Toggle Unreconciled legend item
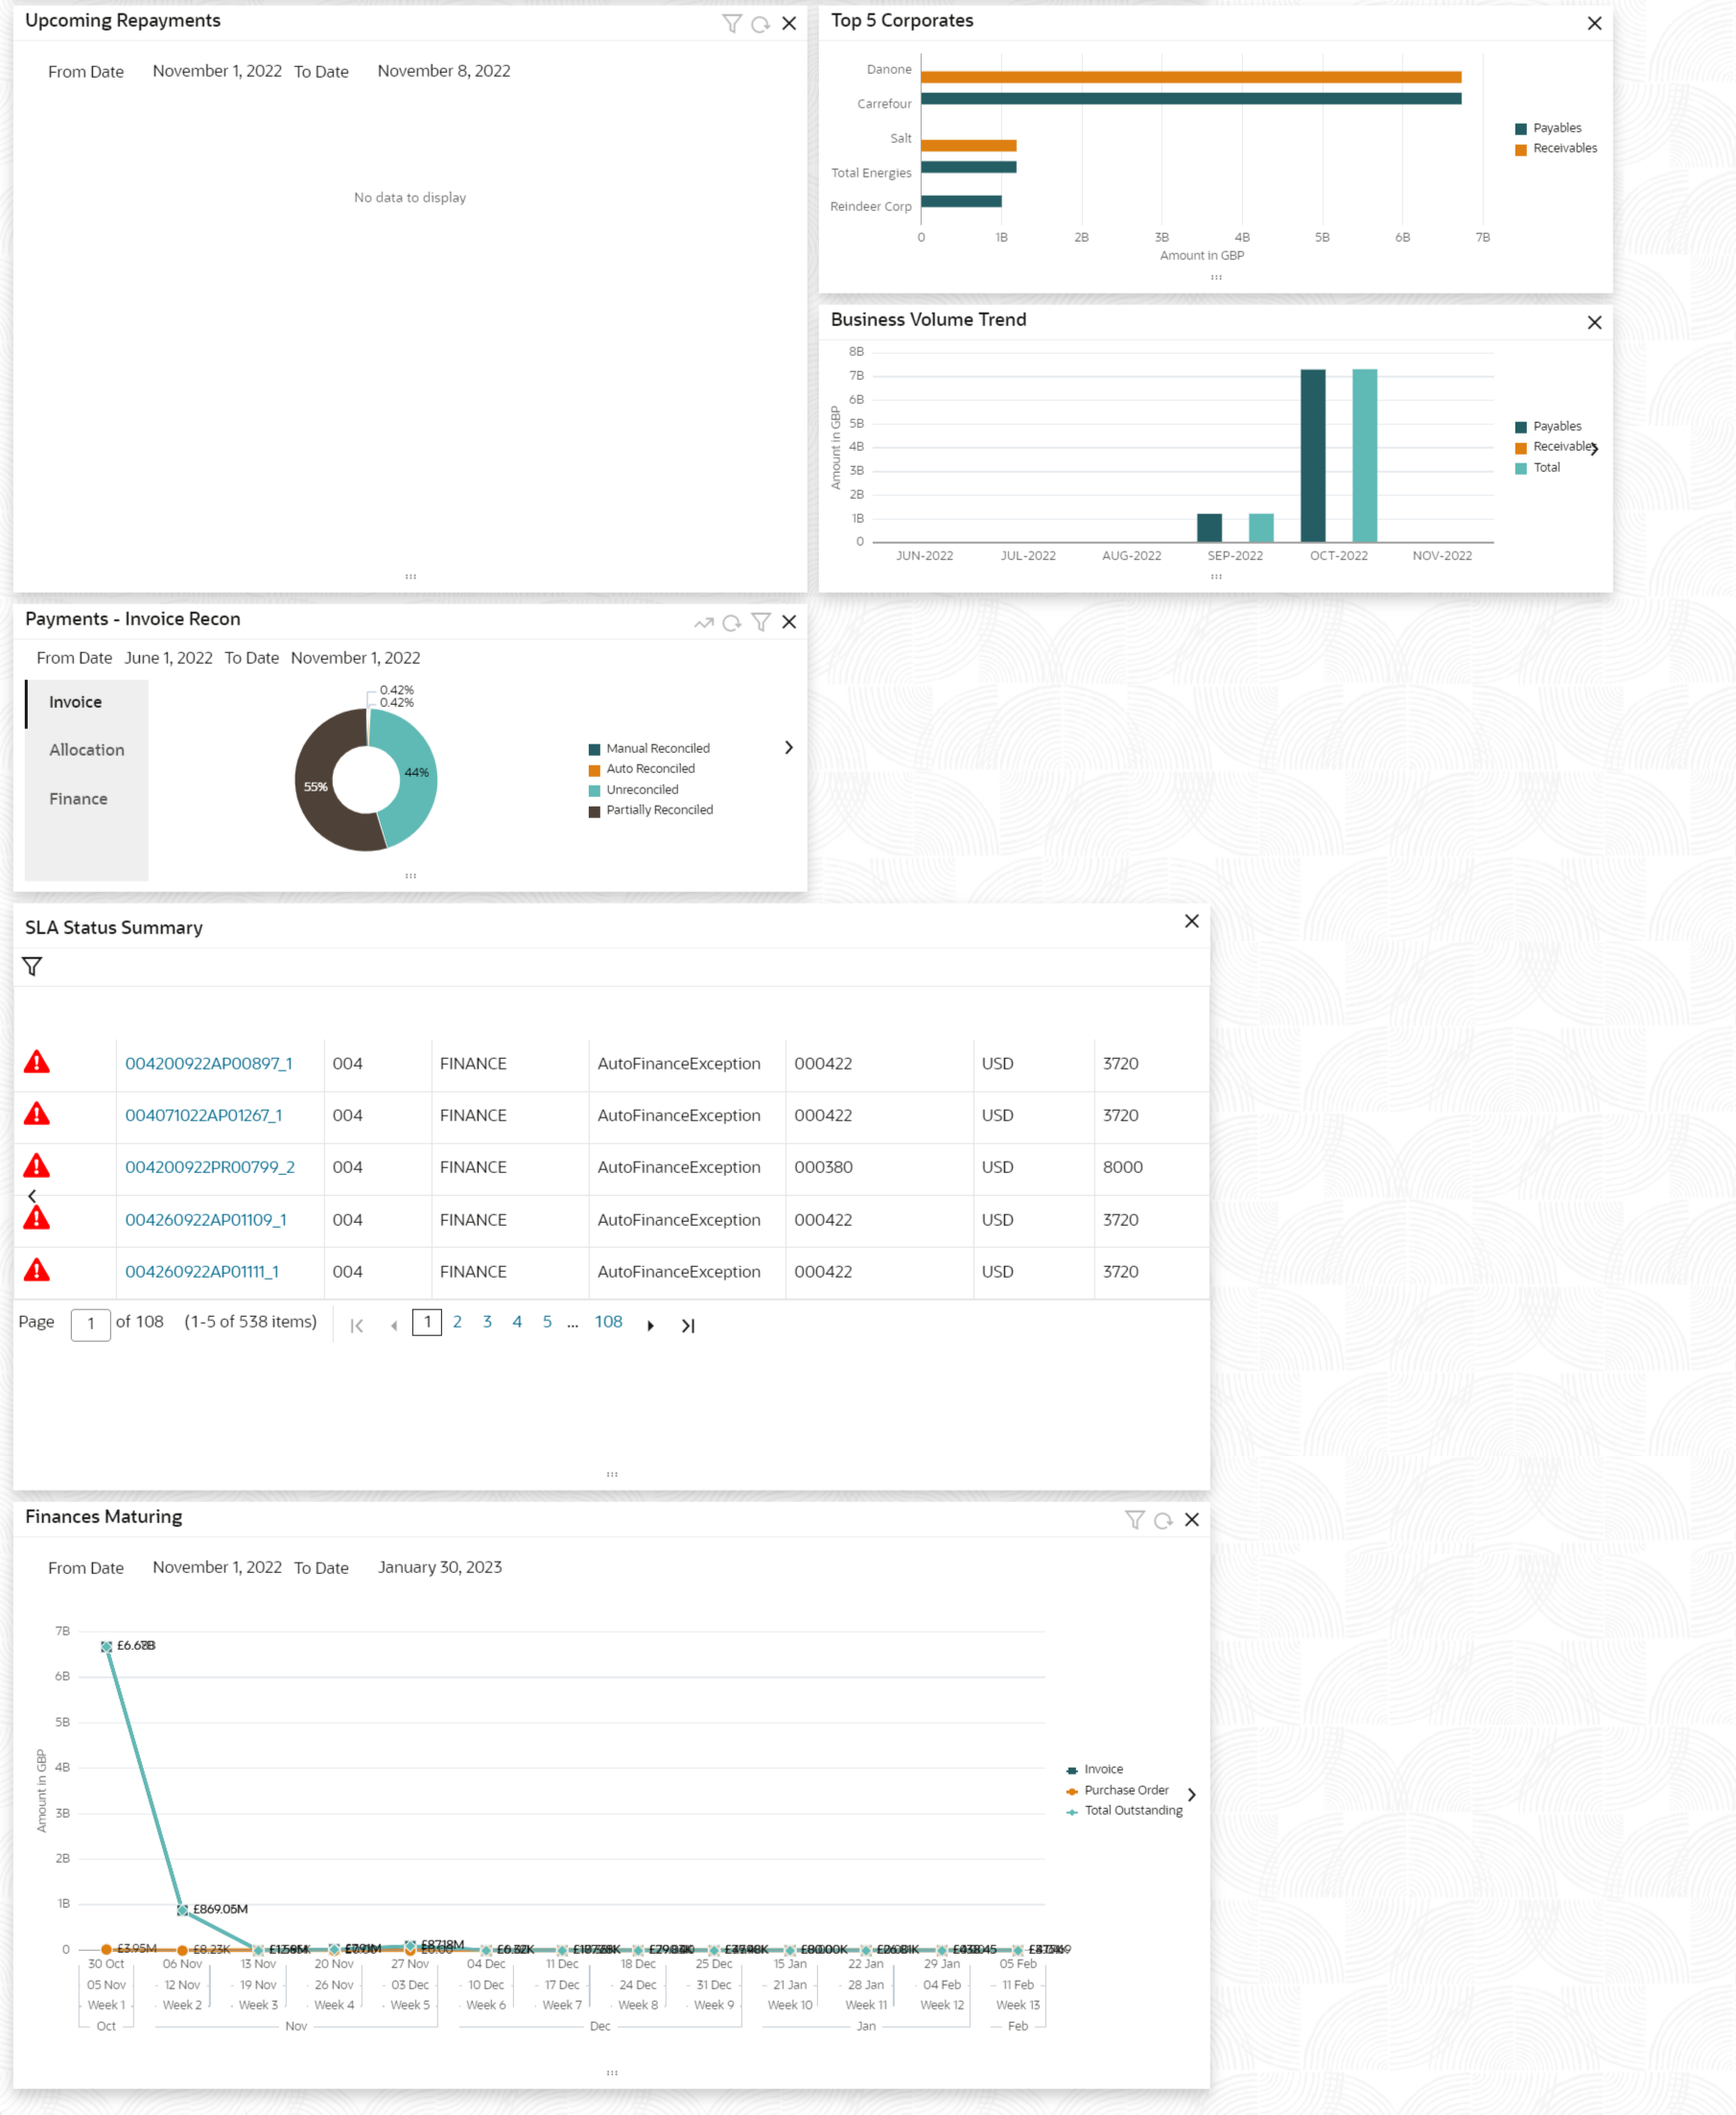The width and height of the screenshot is (1736, 2115). click(x=633, y=790)
